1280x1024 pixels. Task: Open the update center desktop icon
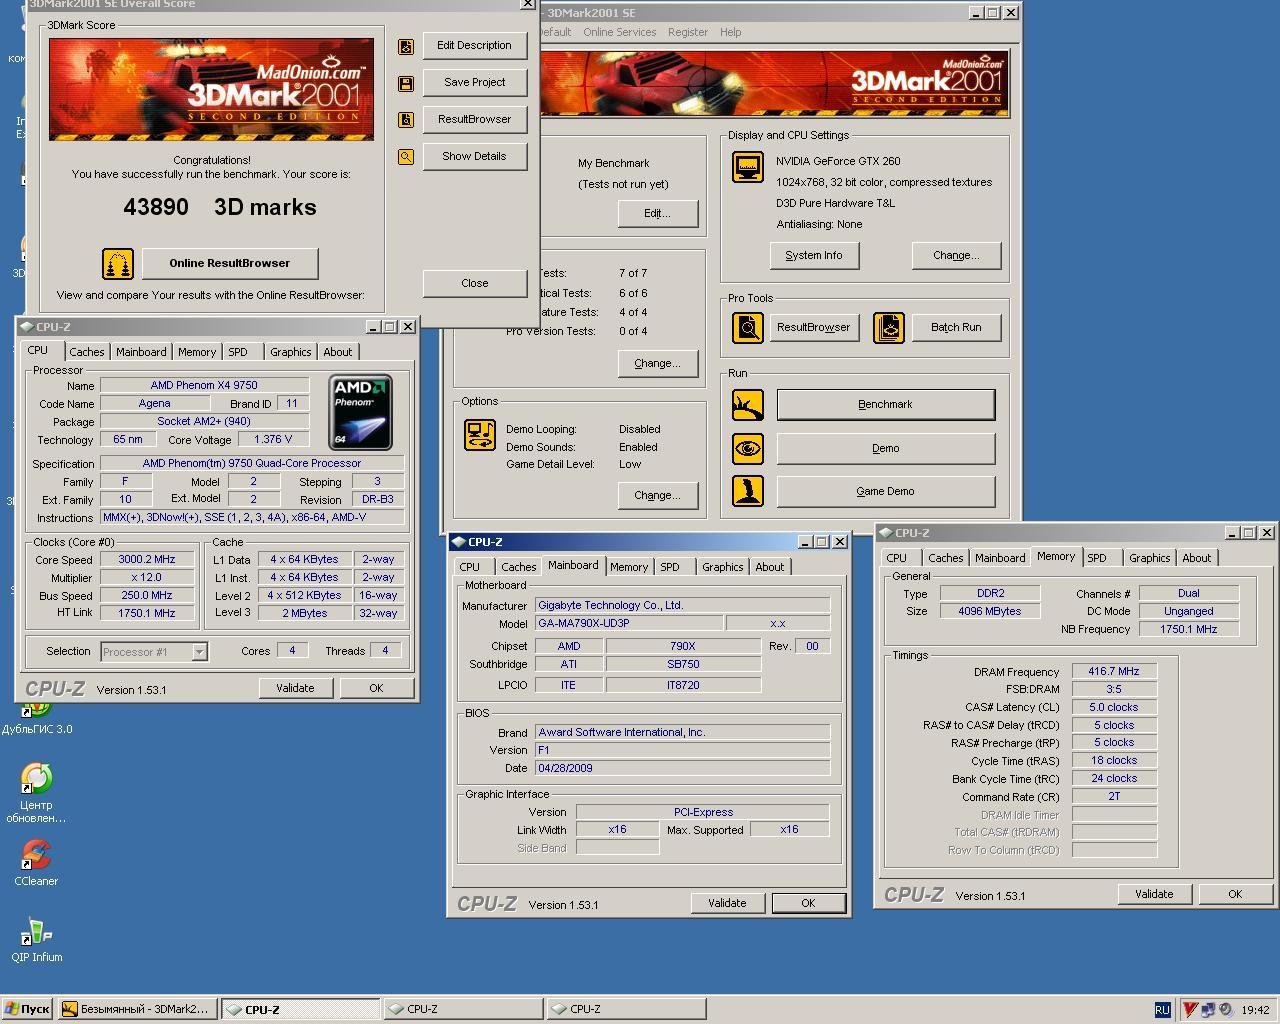tap(36, 792)
